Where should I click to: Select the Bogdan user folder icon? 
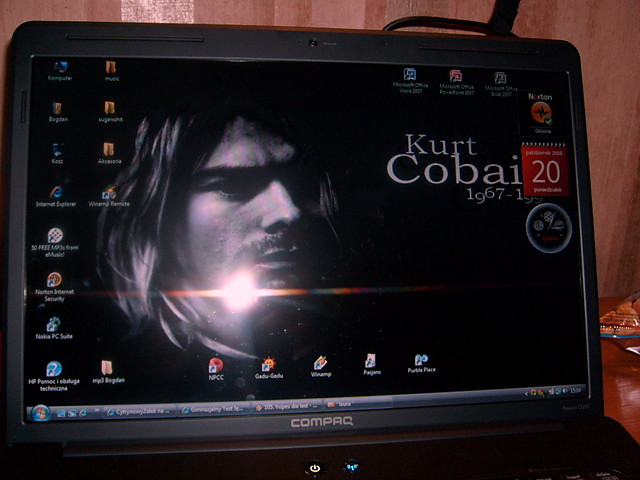tap(58, 112)
